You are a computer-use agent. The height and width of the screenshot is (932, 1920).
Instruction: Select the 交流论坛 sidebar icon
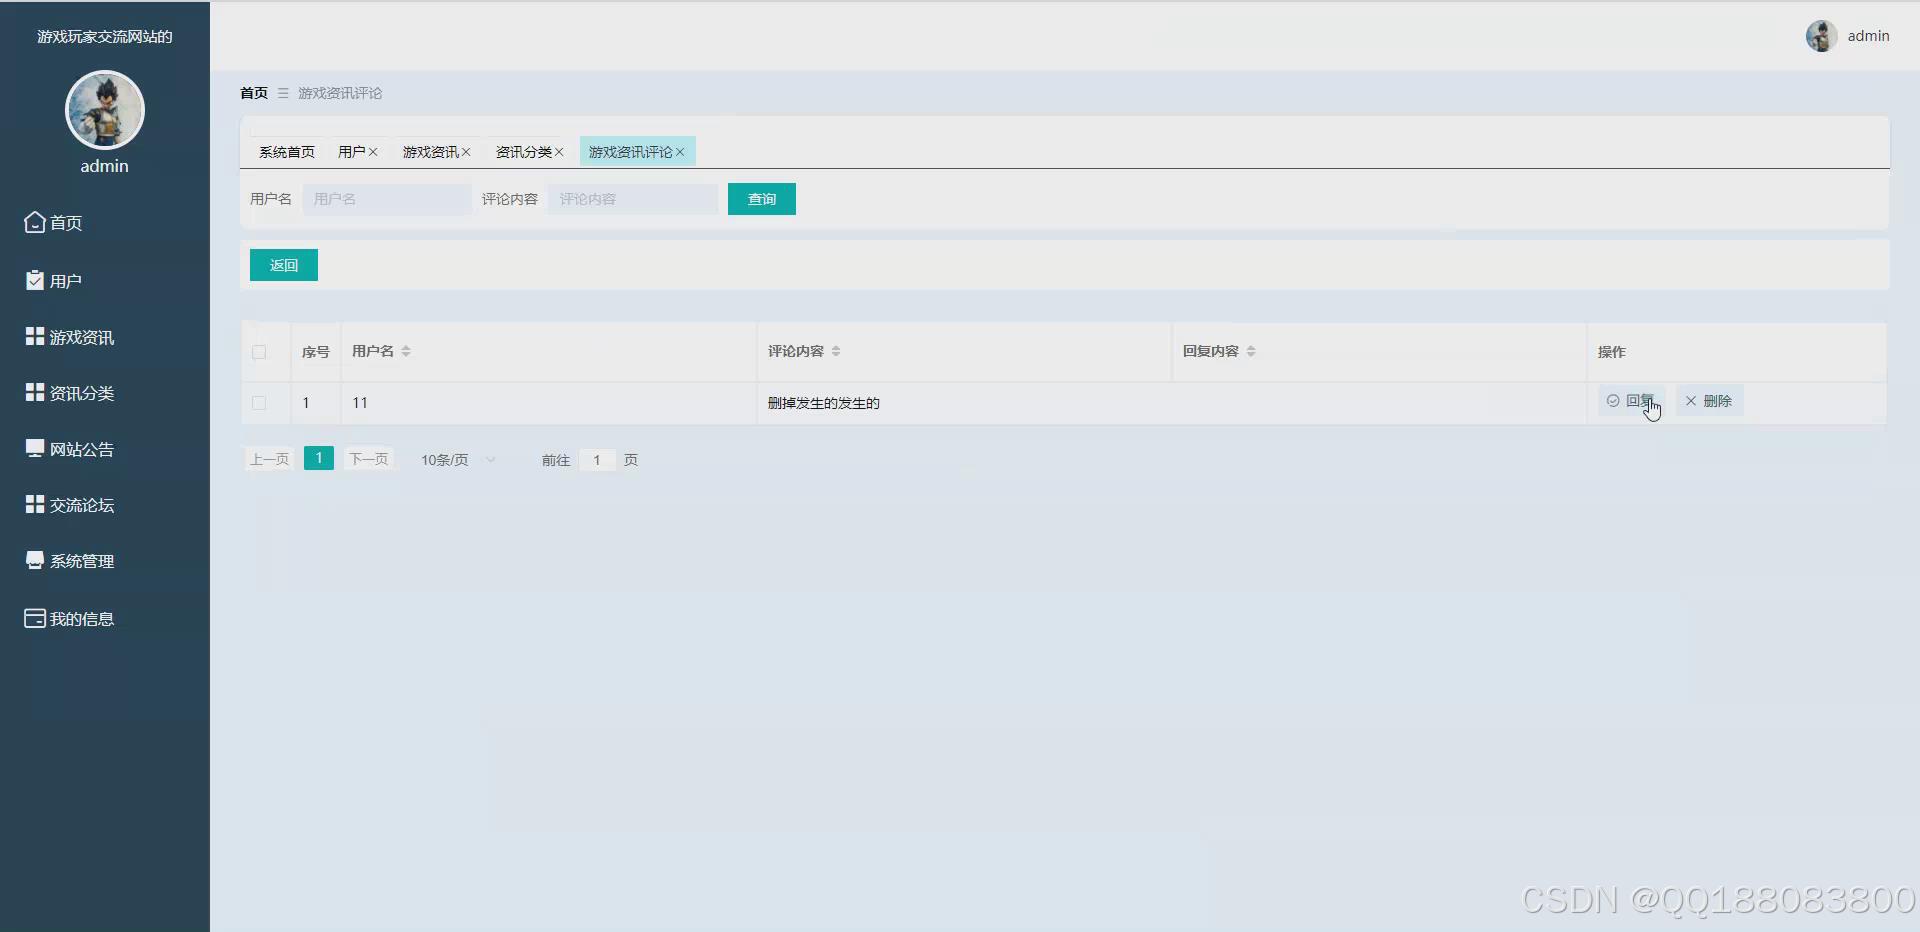pyautogui.click(x=33, y=504)
